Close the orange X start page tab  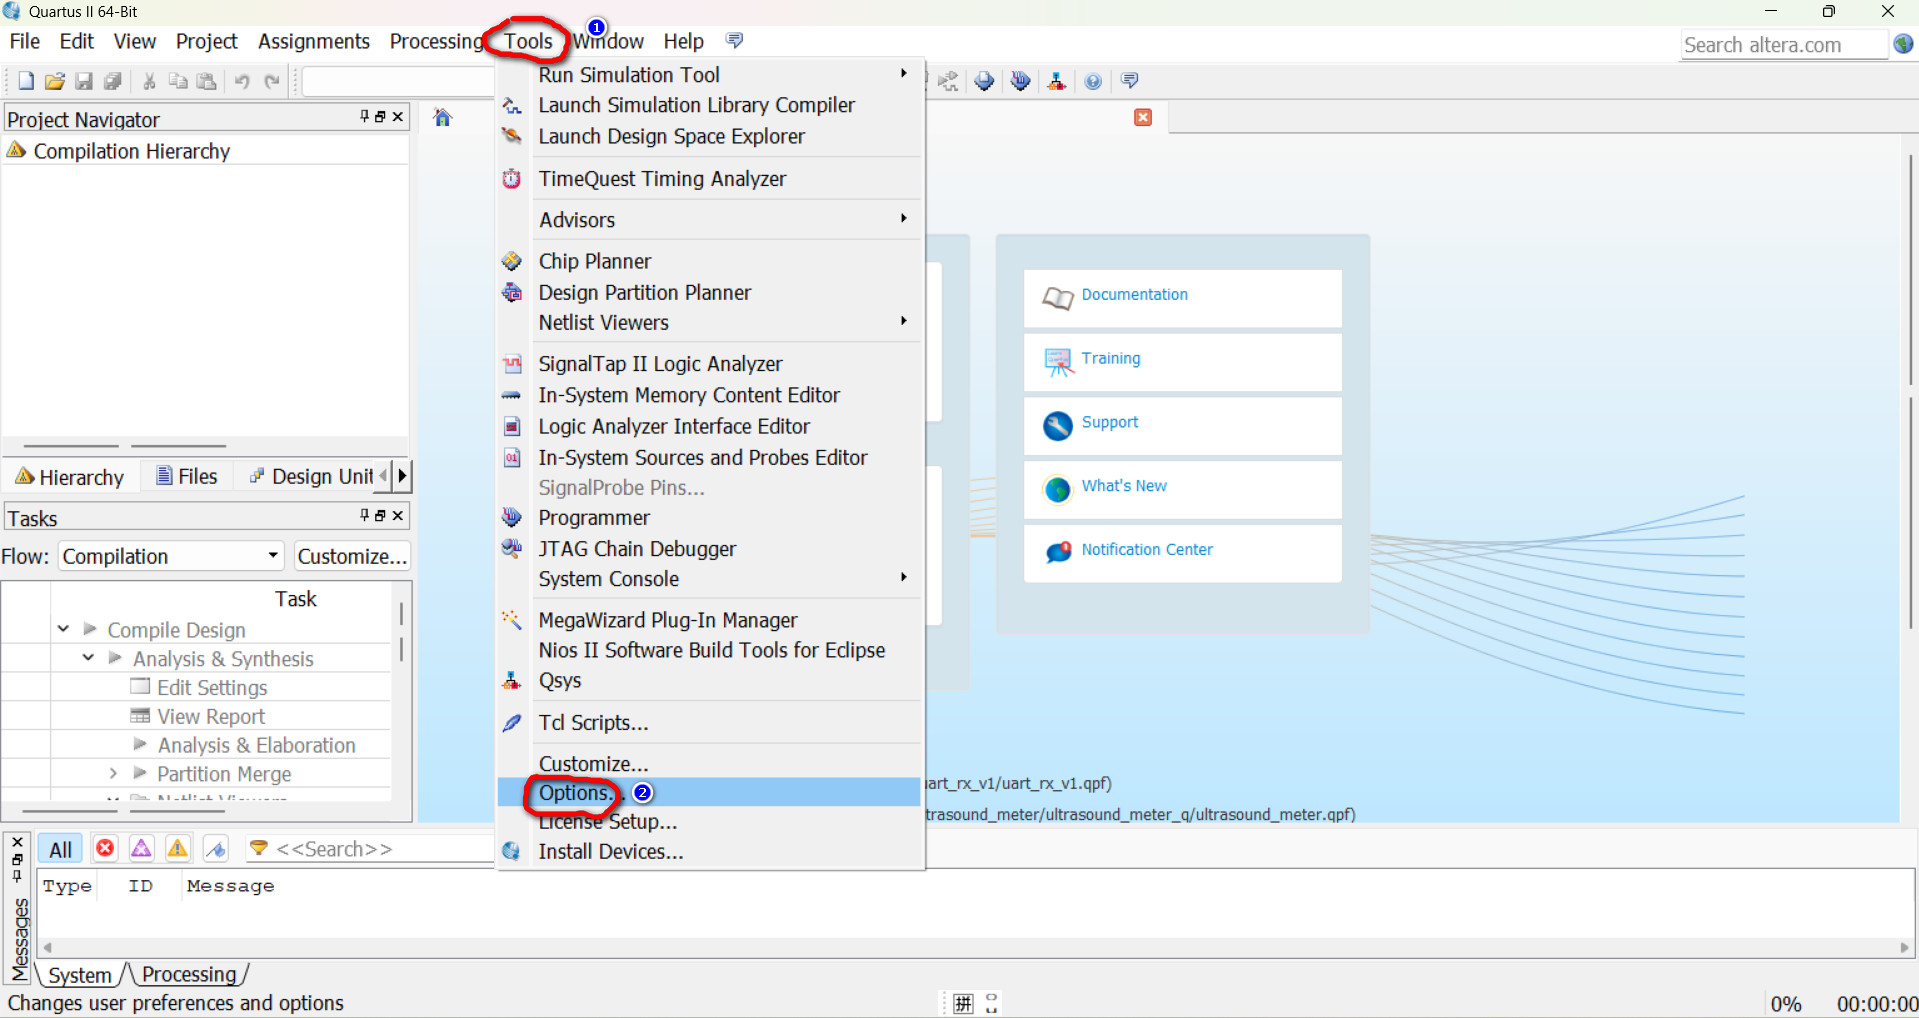(x=1143, y=117)
